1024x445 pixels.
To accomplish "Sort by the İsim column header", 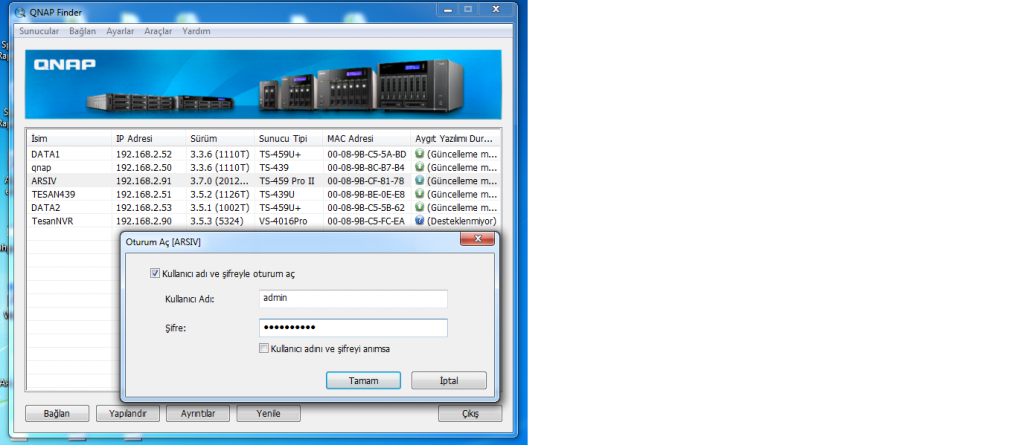I will pos(69,139).
